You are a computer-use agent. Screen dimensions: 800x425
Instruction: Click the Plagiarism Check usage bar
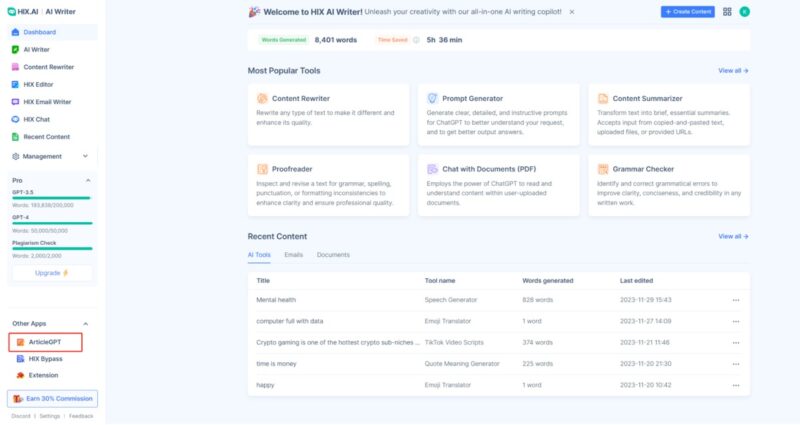(52, 248)
